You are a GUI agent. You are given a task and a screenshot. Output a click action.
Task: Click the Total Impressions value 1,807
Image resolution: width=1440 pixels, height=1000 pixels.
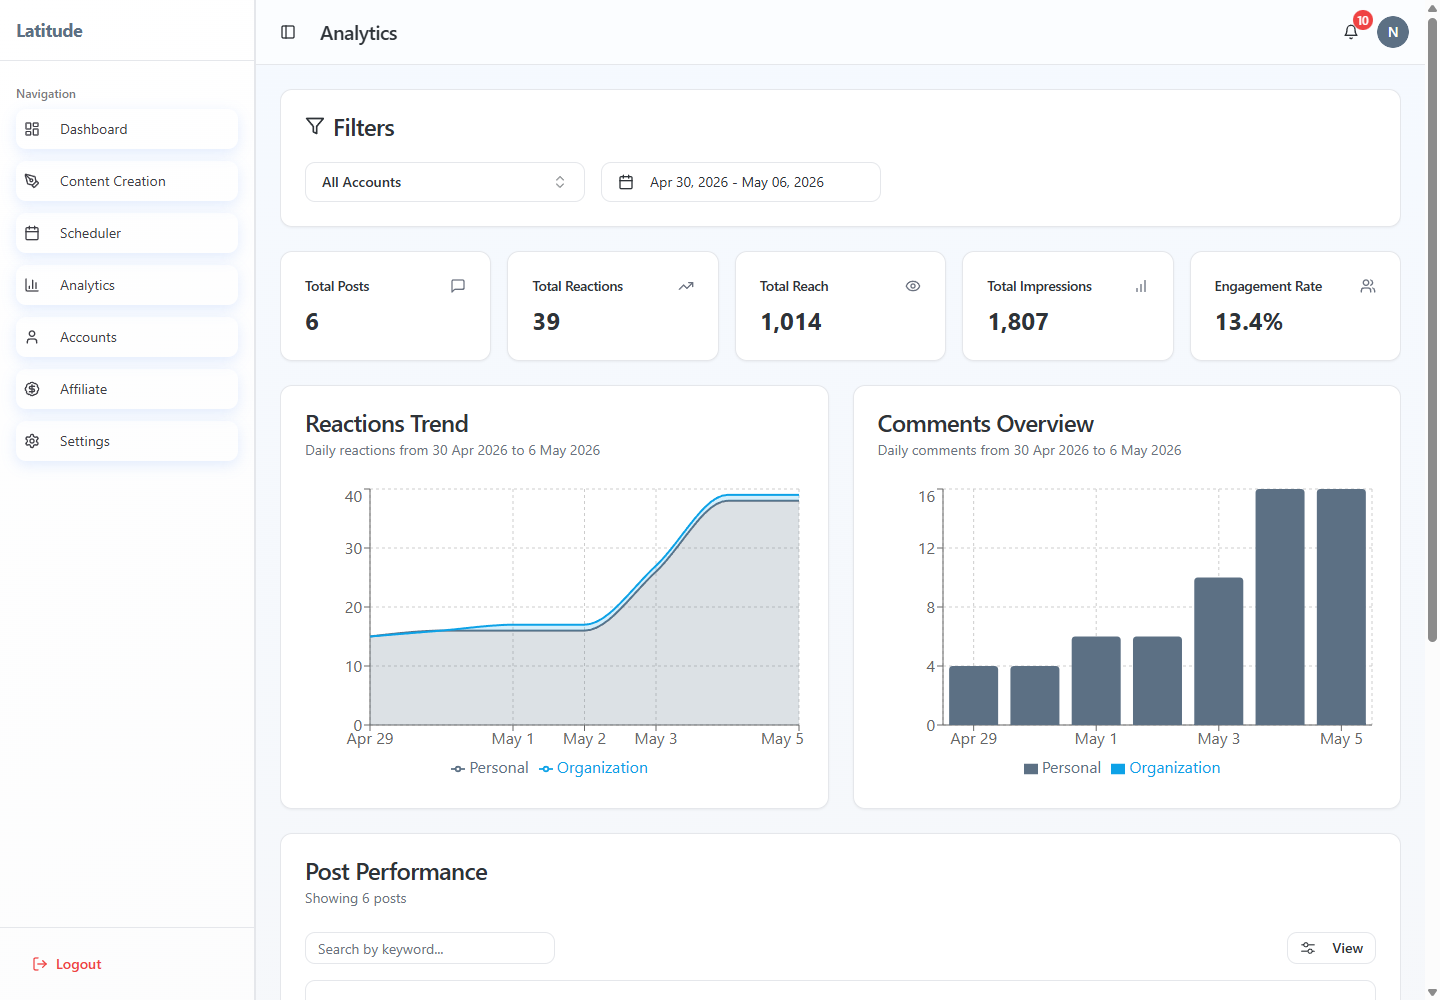[x=1018, y=322]
